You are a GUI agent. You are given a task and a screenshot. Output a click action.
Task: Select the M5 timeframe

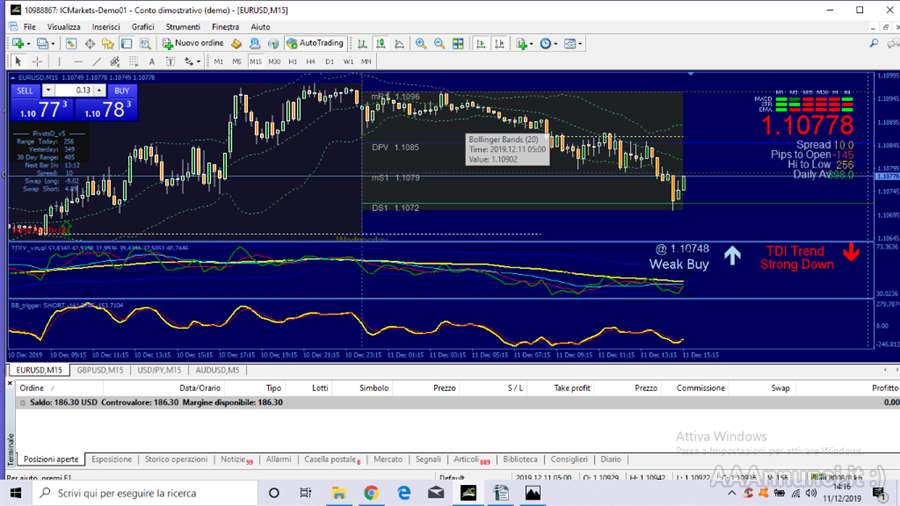[x=236, y=61]
